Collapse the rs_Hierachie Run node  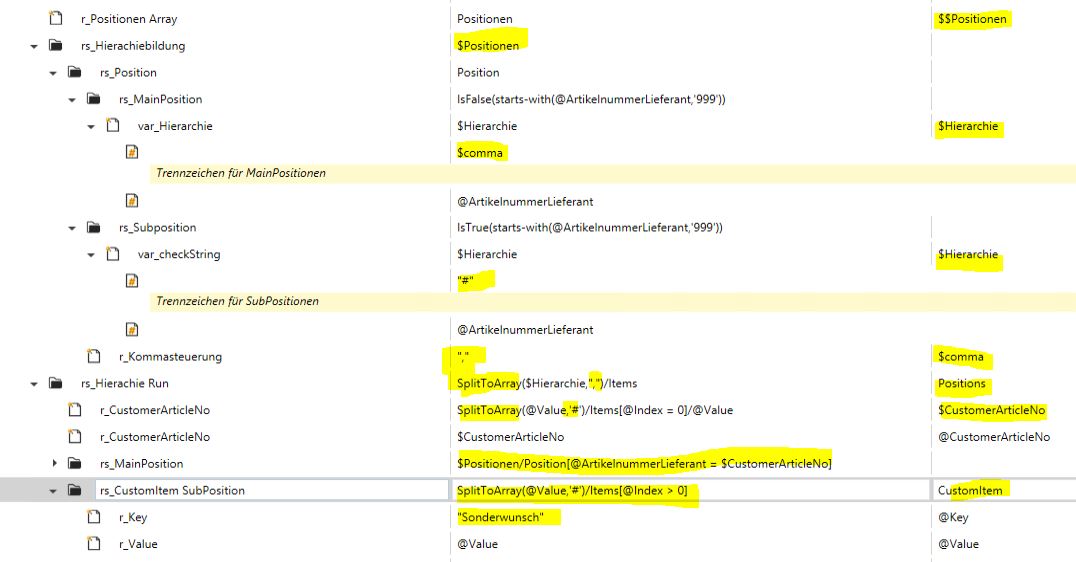pos(34,384)
